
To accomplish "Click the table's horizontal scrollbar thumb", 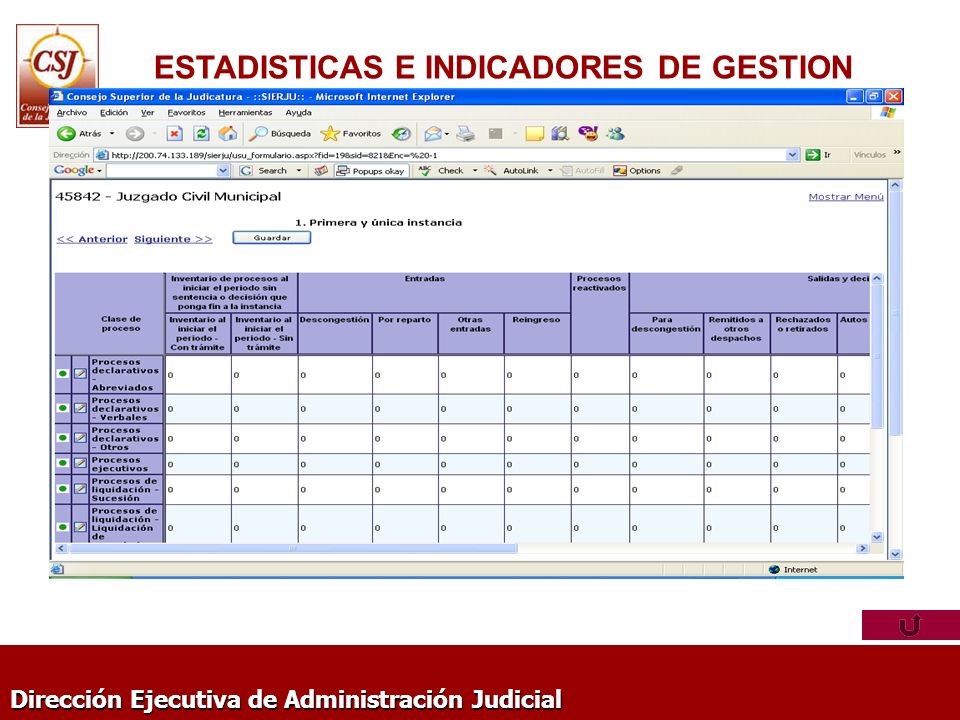I will pos(293,549).
